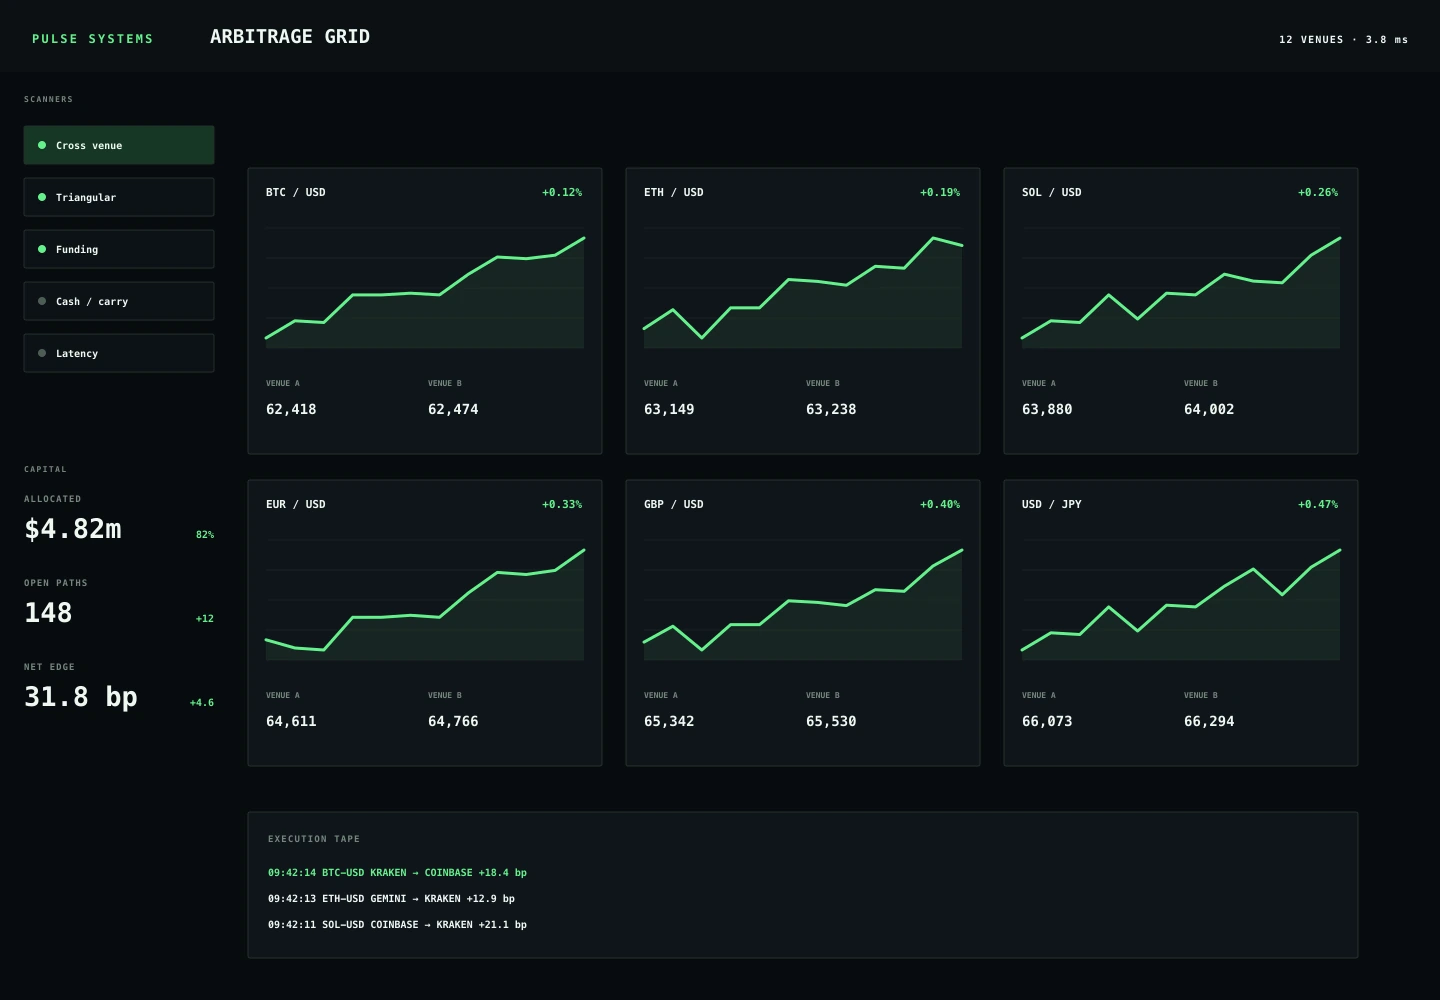Click BTC Venue A price 62,418
The image size is (1440, 1000).
click(291, 409)
